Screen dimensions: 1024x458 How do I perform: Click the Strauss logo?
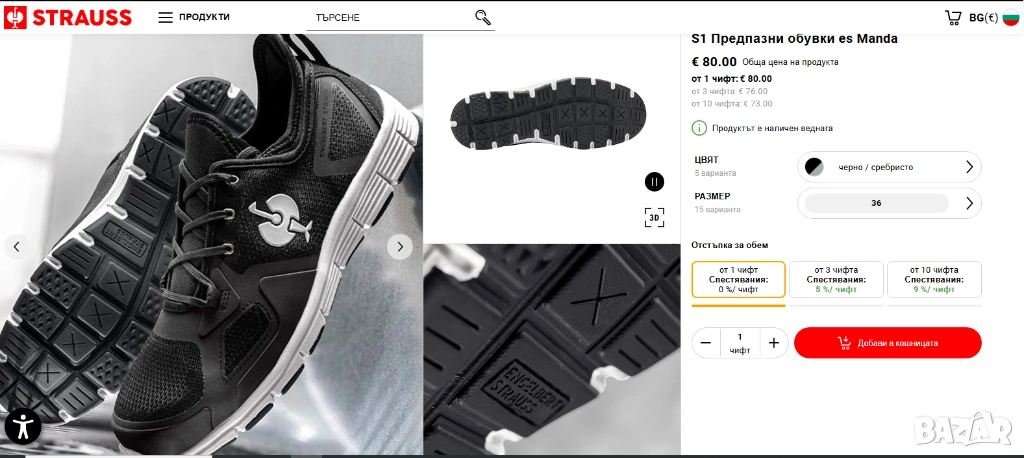(68, 17)
